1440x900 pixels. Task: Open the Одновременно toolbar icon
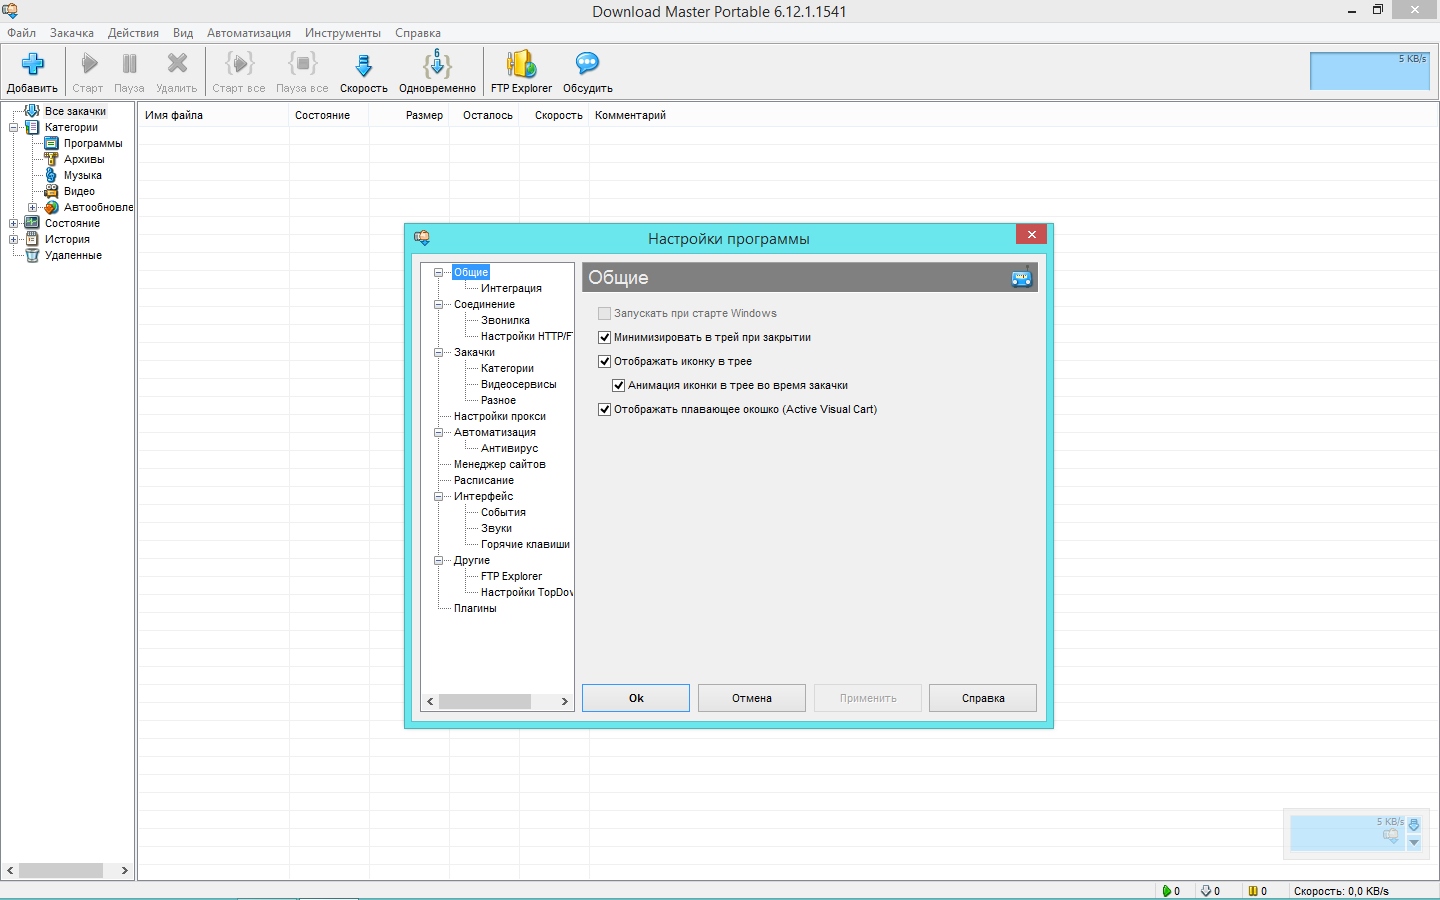click(437, 64)
